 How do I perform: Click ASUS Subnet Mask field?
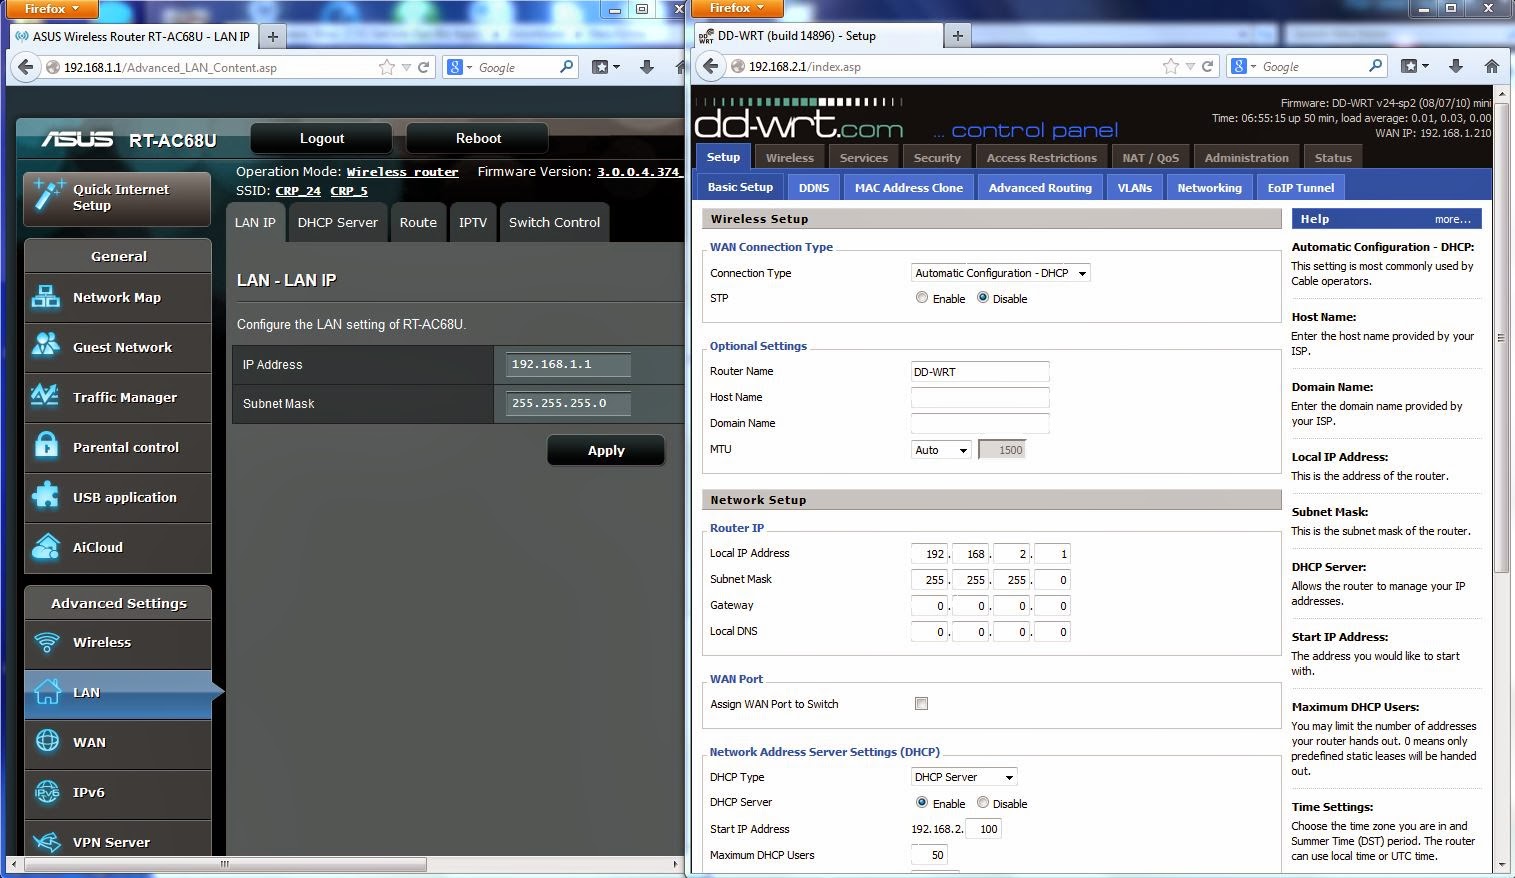tap(568, 404)
